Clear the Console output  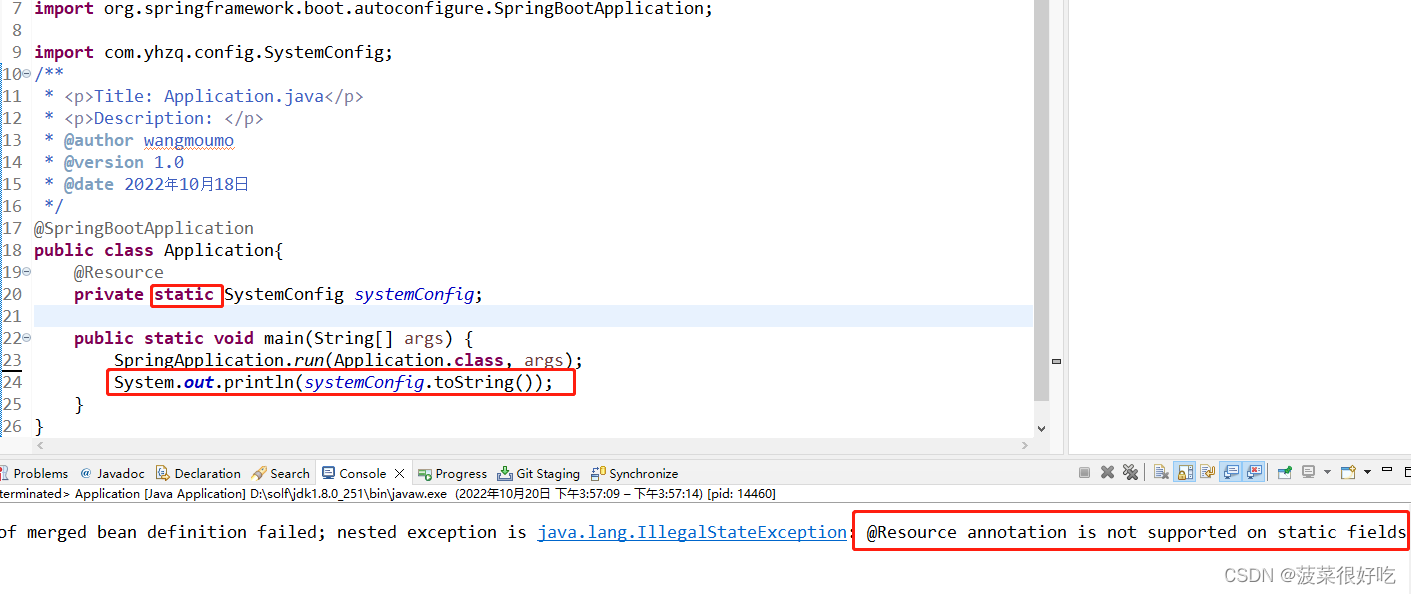[x=1159, y=471]
